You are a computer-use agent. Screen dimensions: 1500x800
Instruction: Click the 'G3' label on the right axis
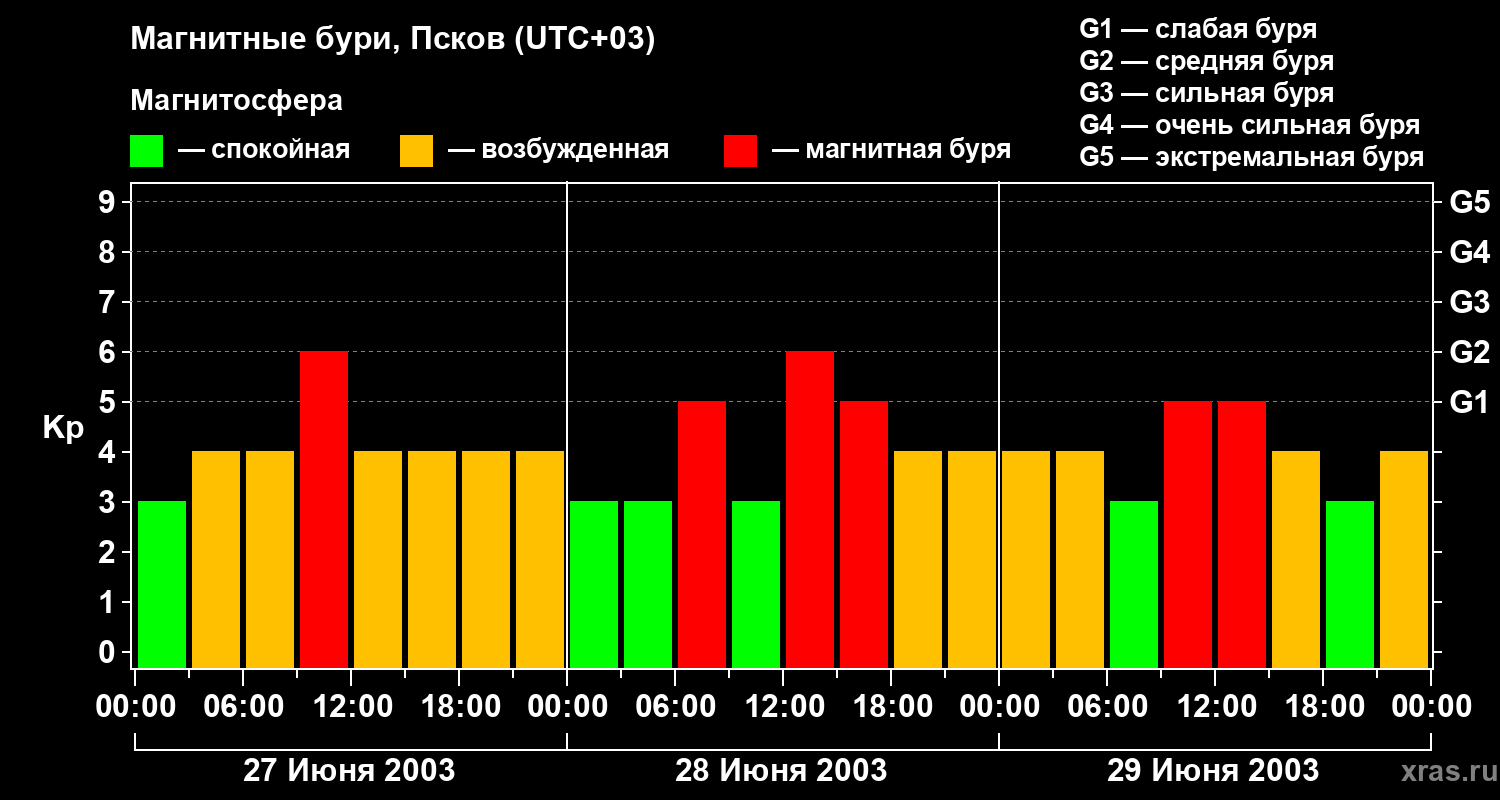pyautogui.click(x=1469, y=302)
